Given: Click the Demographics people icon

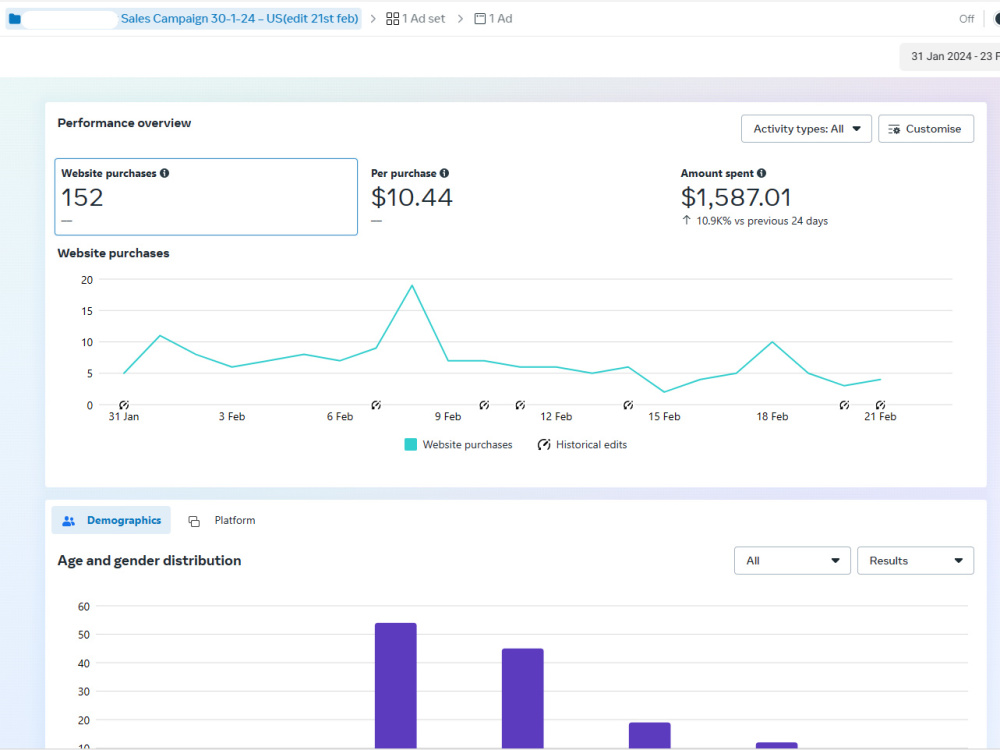Looking at the screenshot, I should [x=68, y=521].
